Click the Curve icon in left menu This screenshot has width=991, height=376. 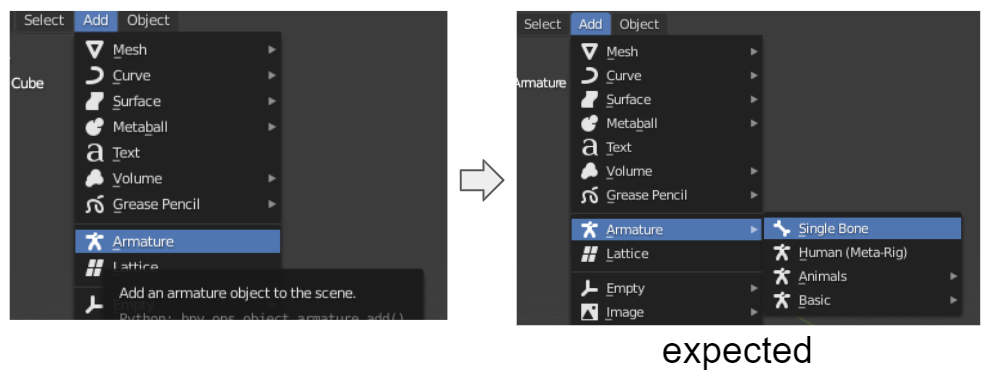pos(94,75)
